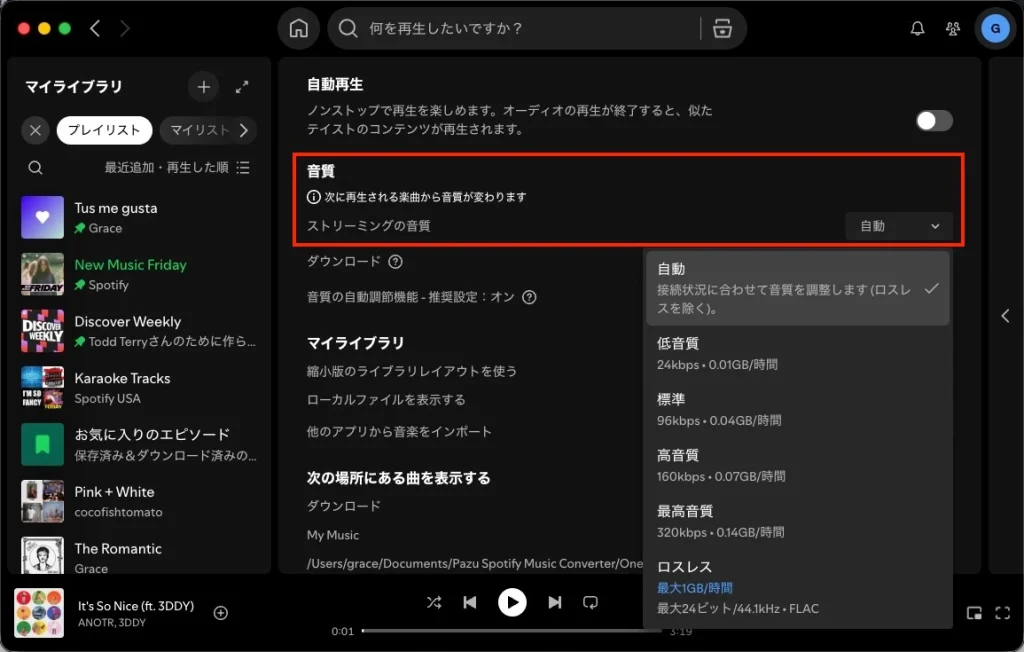
Task: Open Tus me gusta playlist
Action: tap(140, 218)
